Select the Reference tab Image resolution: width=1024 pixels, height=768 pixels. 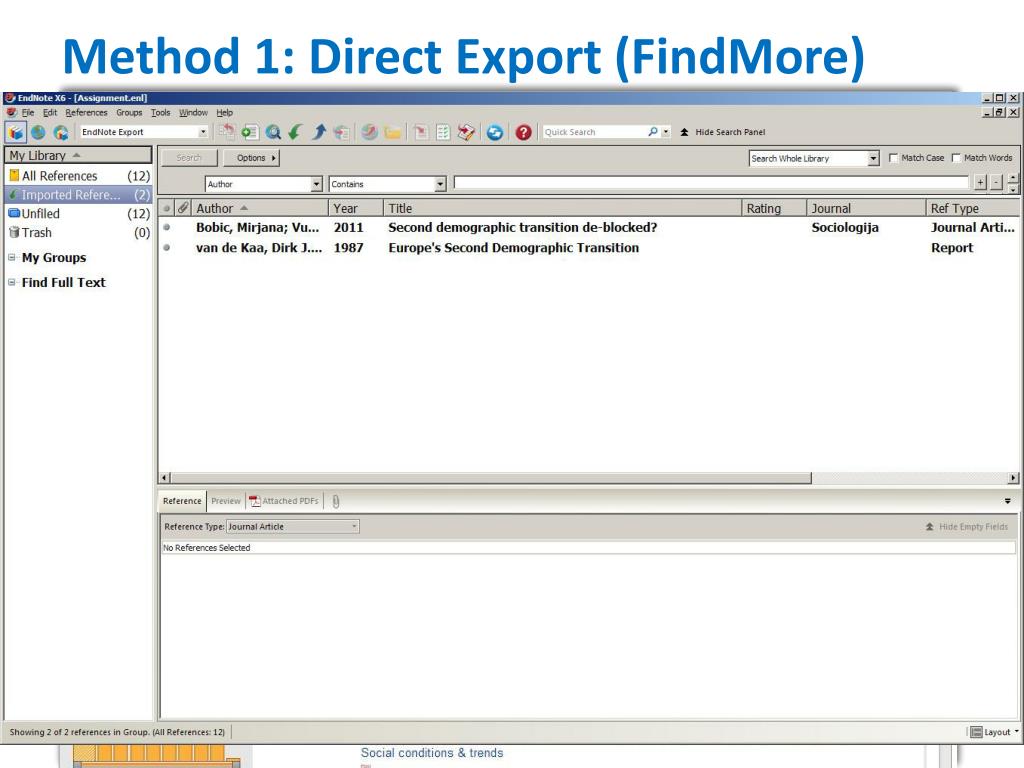click(x=182, y=501)
